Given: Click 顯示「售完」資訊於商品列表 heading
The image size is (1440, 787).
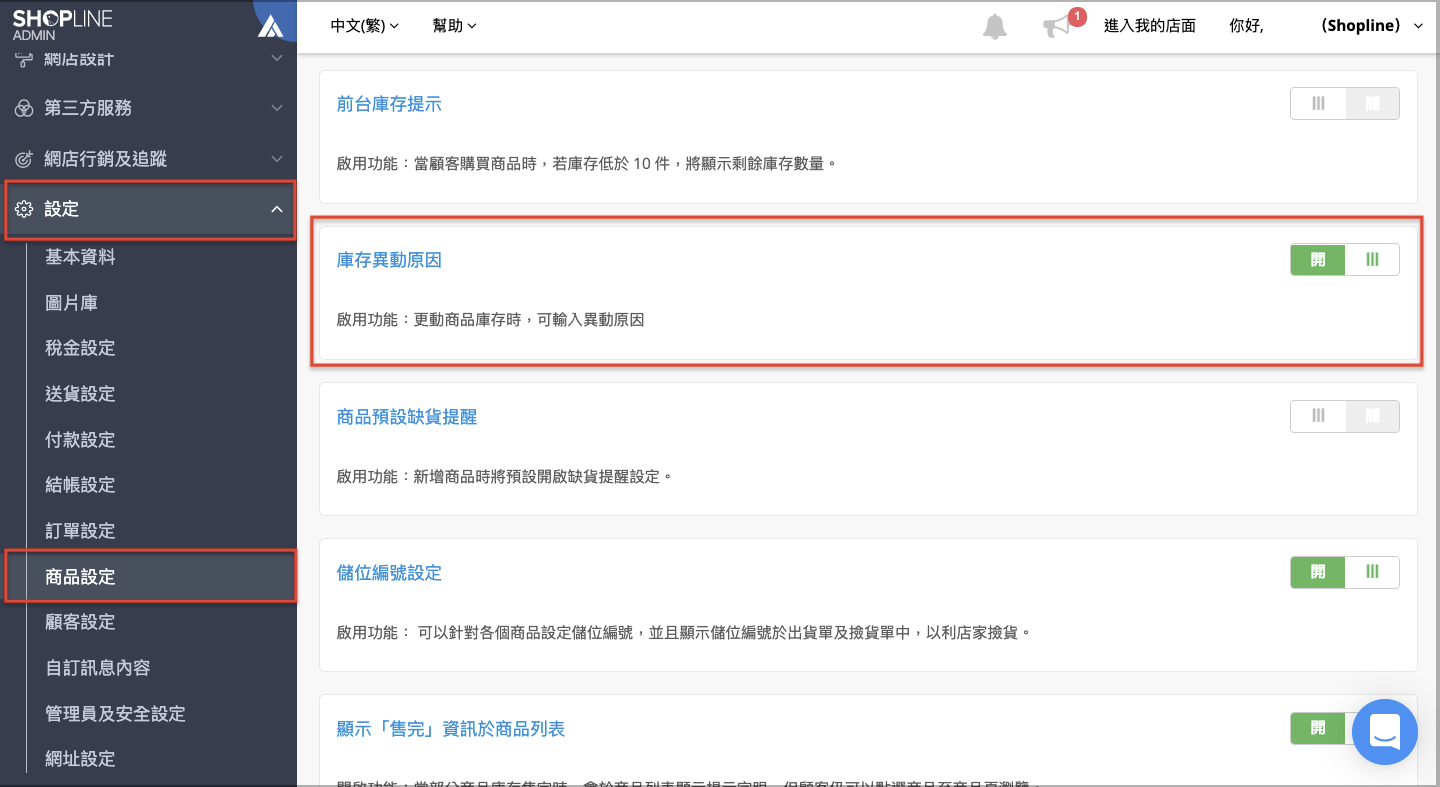Looking at the screenshot, I should [x=451, y=729].
